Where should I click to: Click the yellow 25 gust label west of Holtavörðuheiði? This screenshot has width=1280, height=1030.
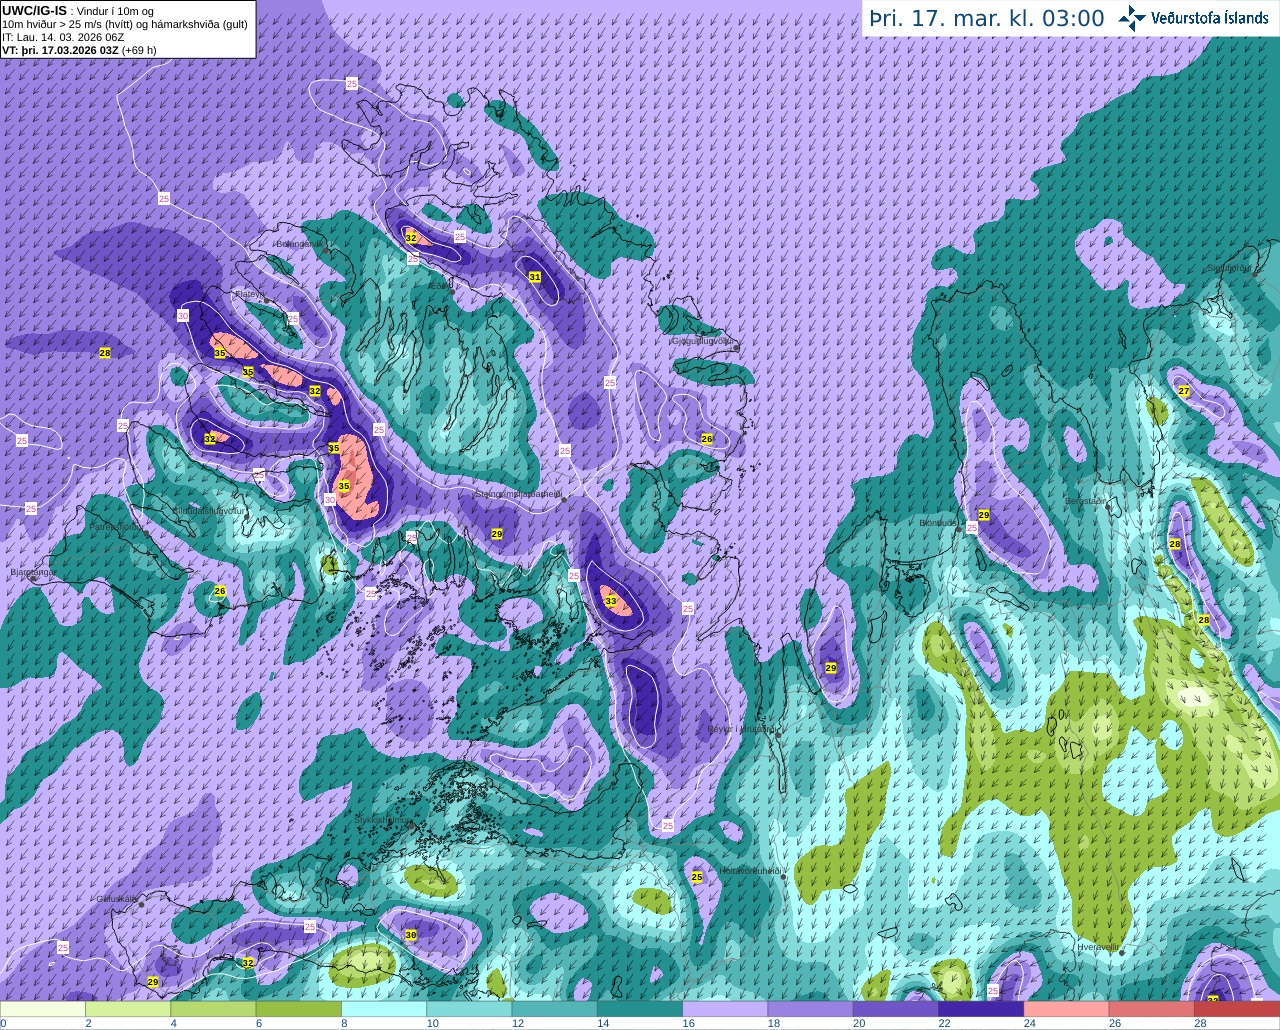tap(697, 877)
